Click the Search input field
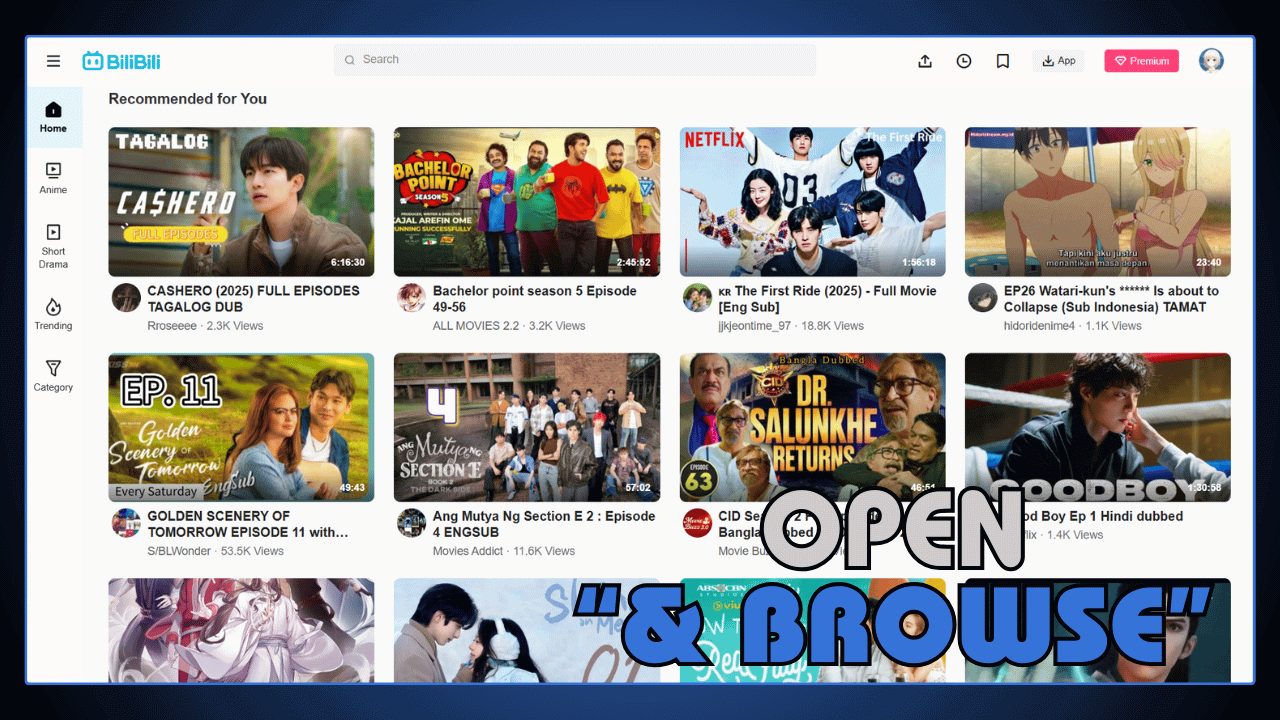The image size is (1280, 720). [x=575, y=60]
